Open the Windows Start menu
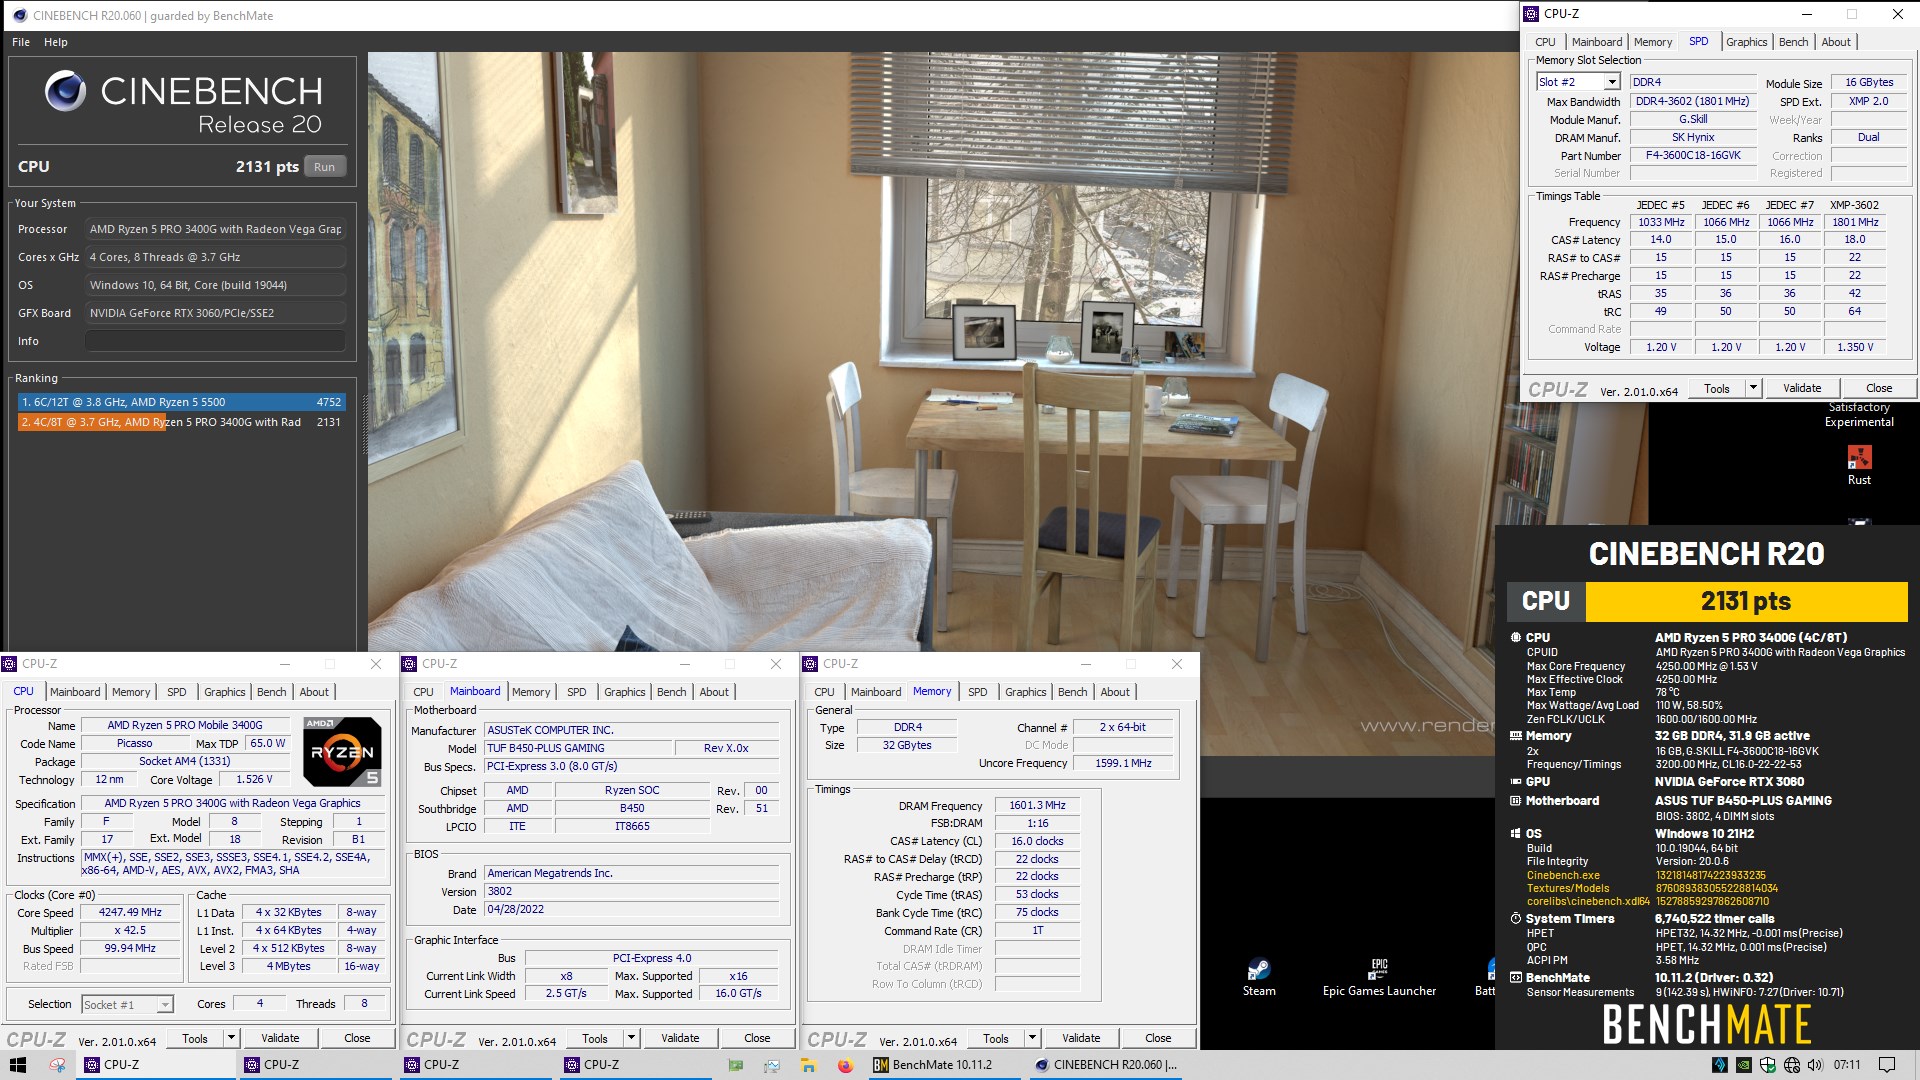Screen dimensions: 1920x1080 pos(18,1065)
